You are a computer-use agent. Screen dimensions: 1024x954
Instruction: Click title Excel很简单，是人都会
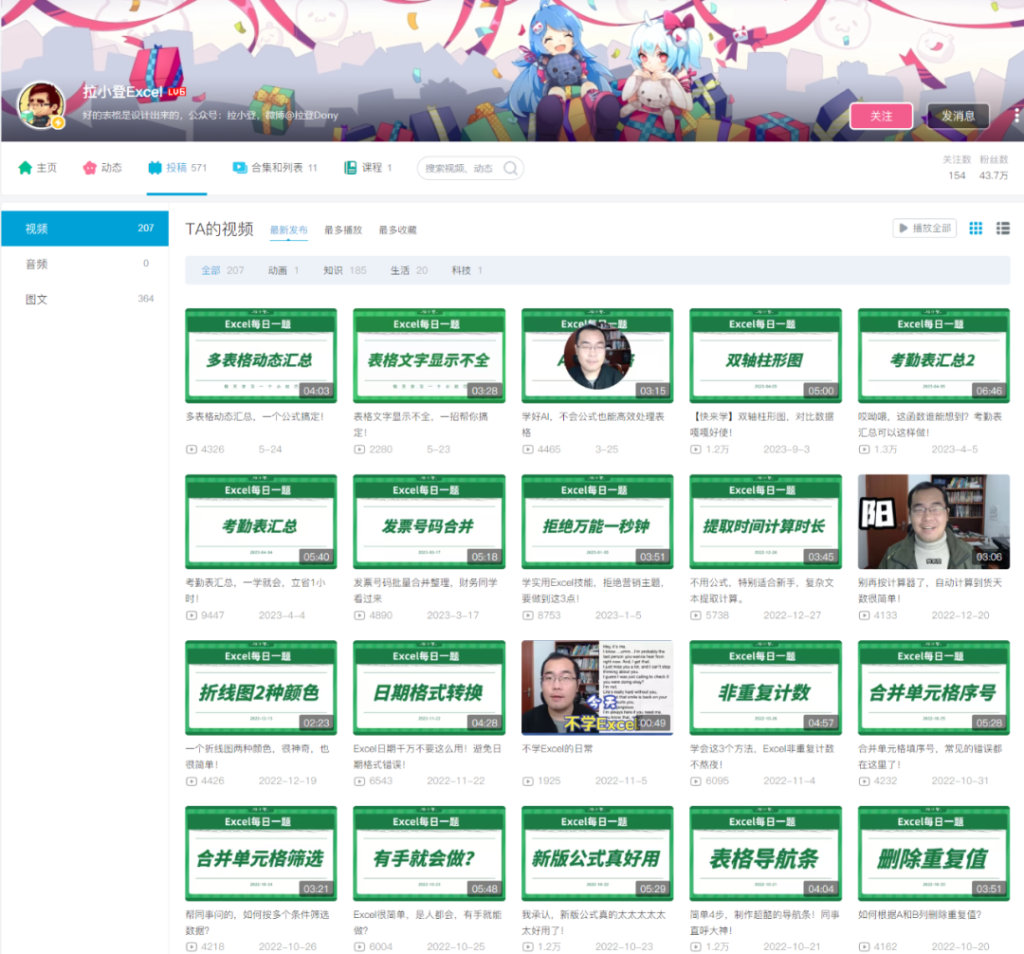tap(428, 923)
